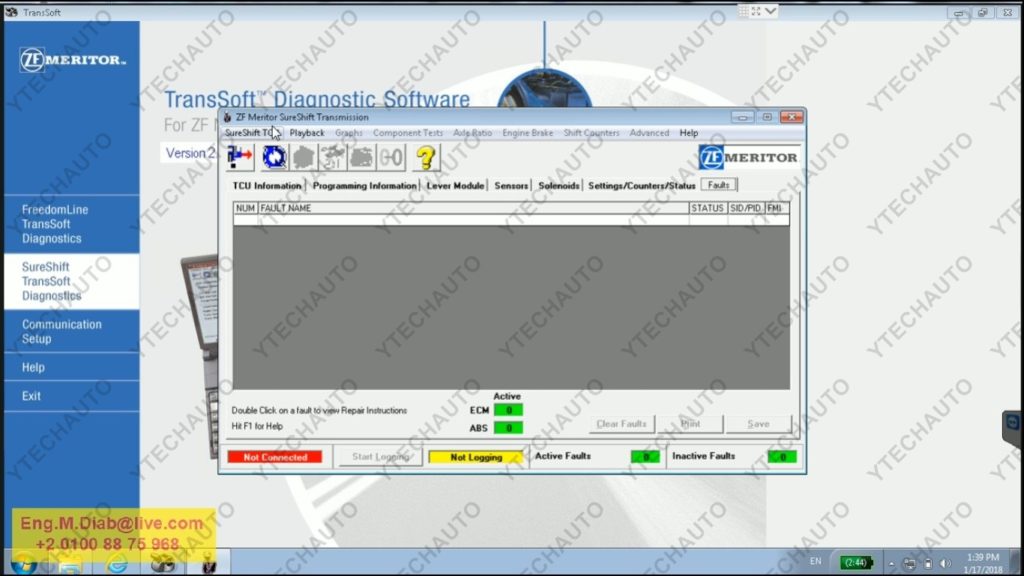Click the Save button
1024x576 pixels.
(x=758, y=424)
